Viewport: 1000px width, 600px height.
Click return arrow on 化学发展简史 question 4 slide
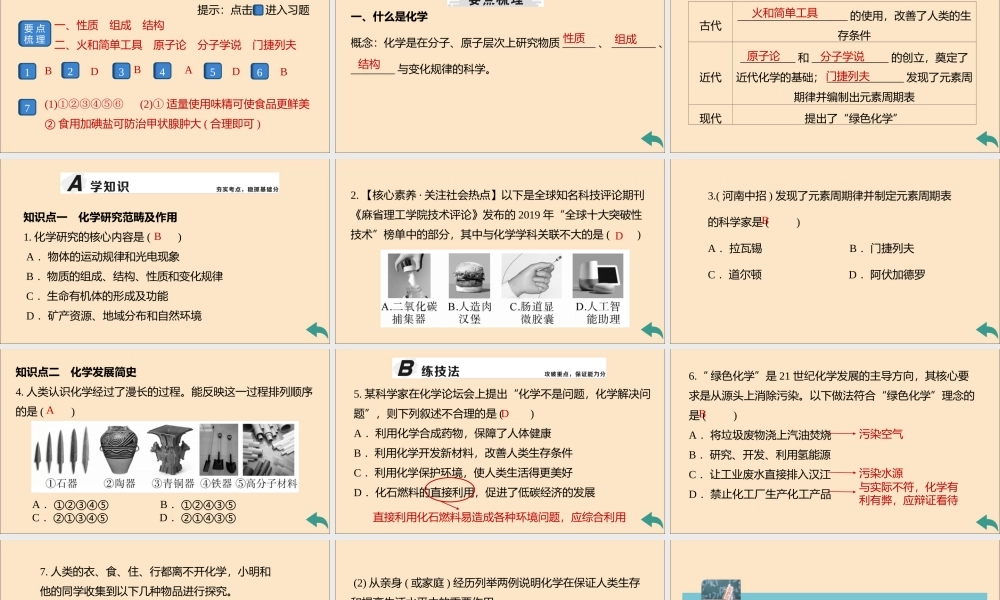click(x=316, y=520)
